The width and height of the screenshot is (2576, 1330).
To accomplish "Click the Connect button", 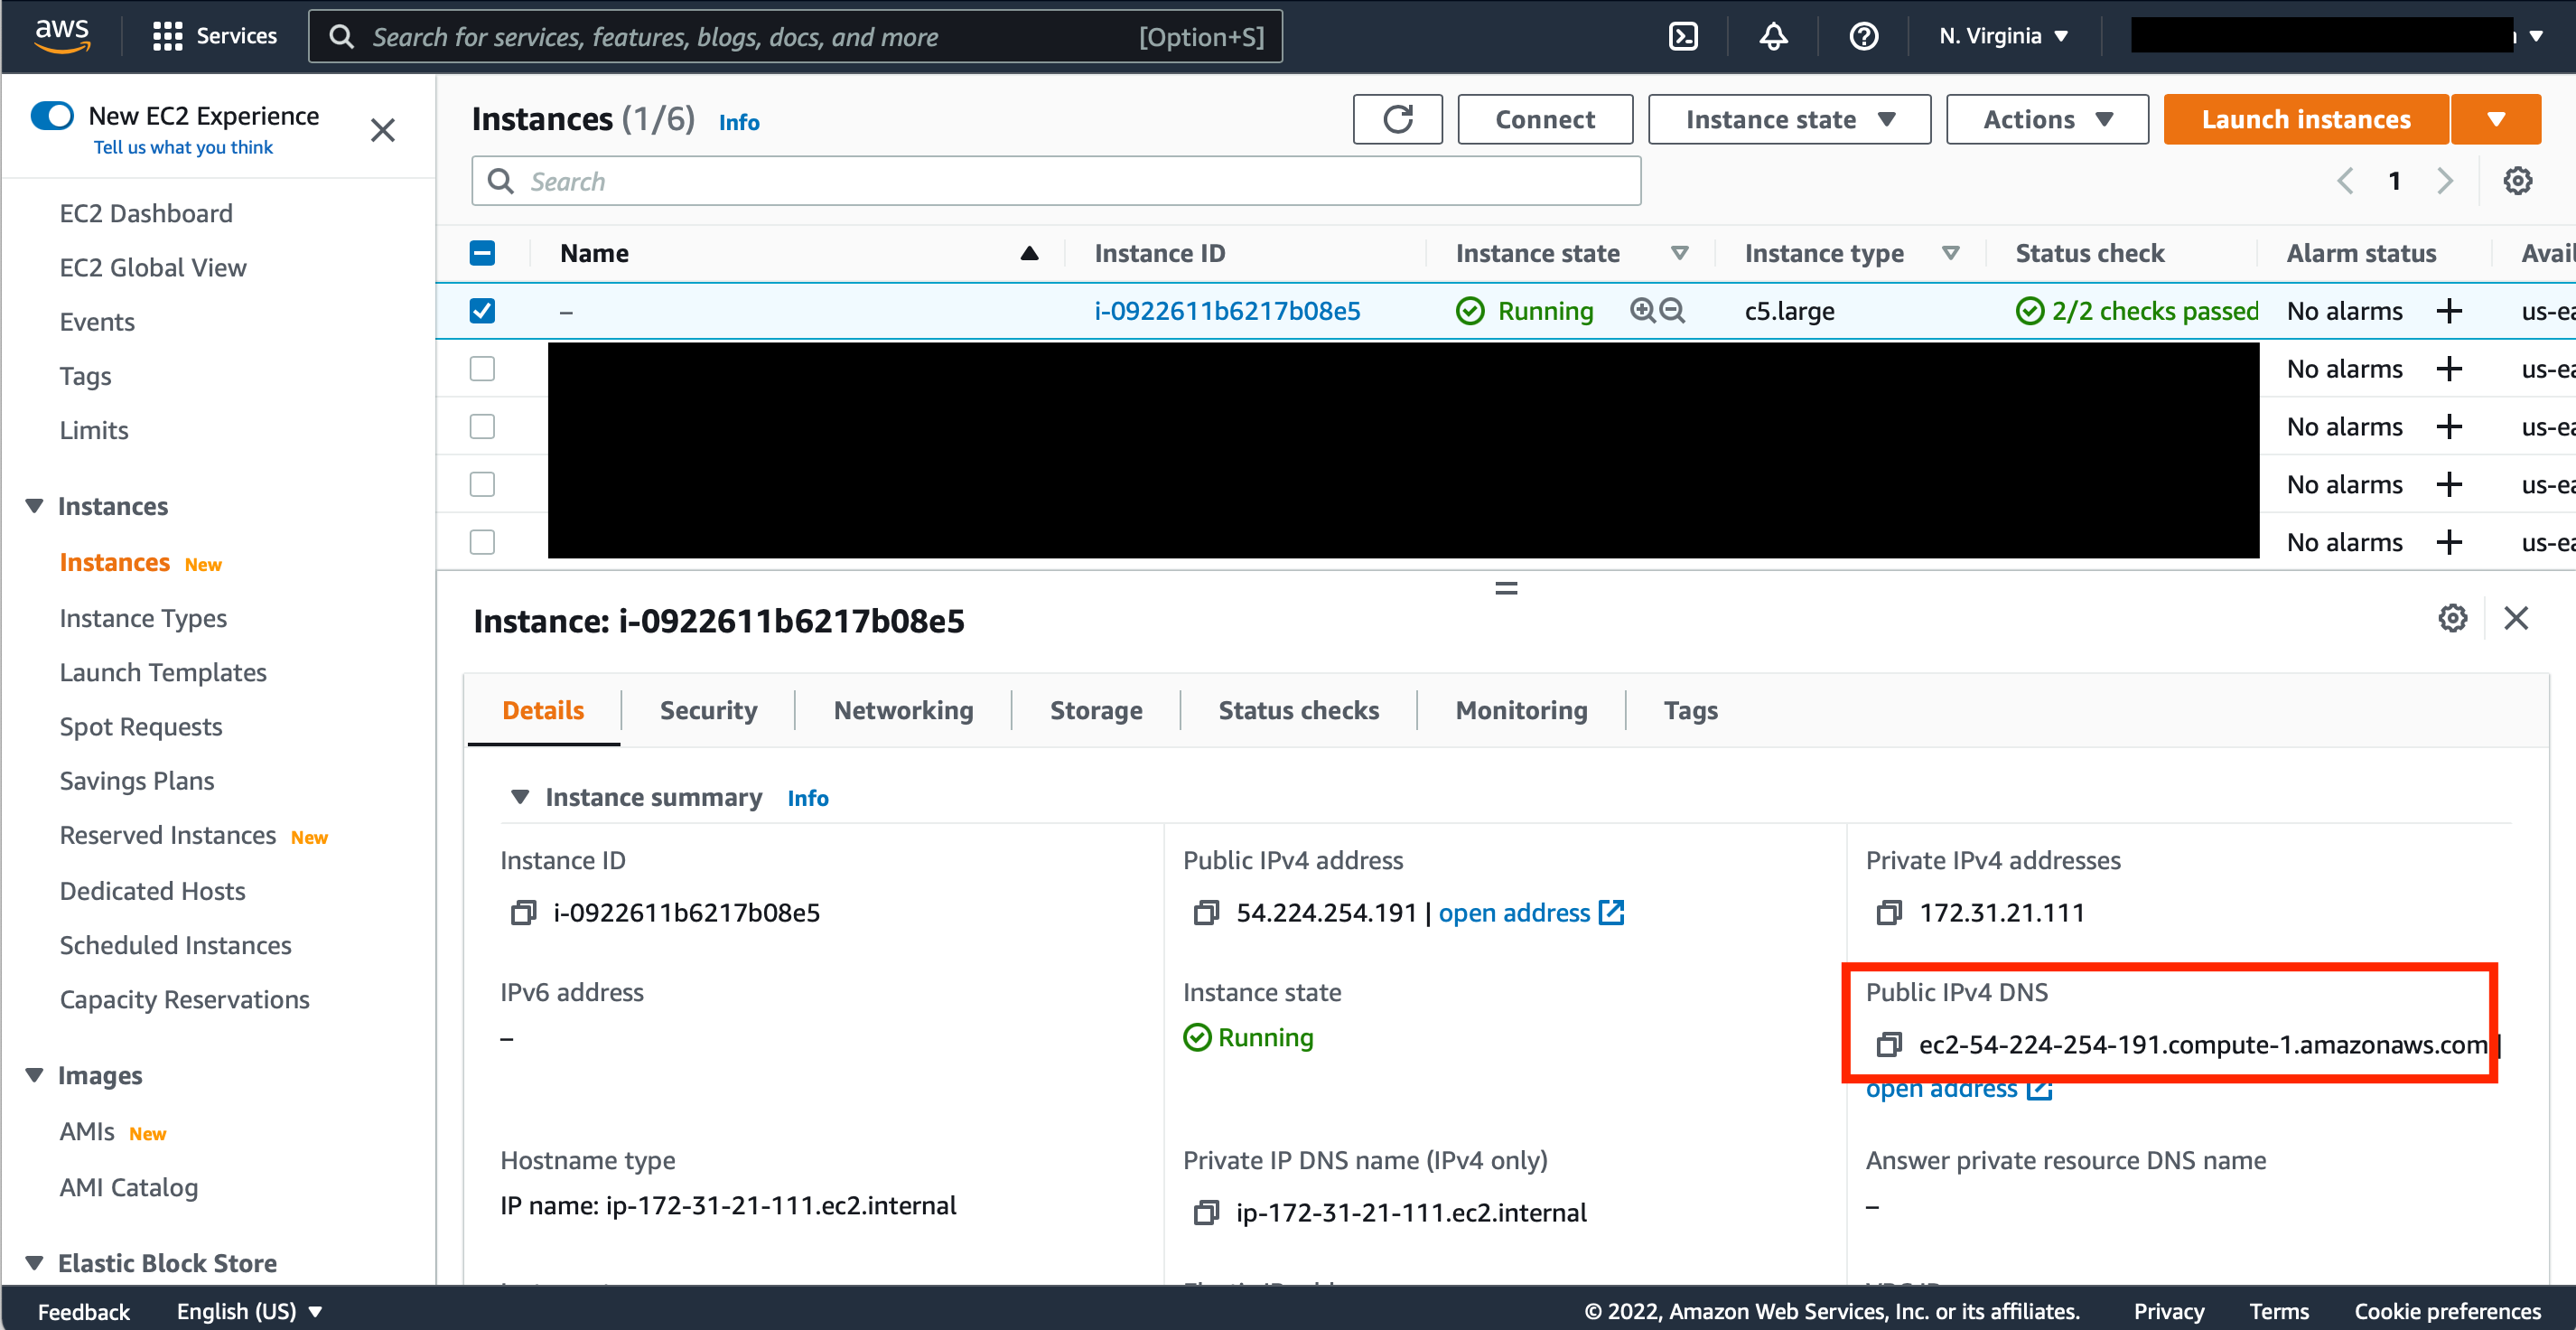I will coord(1544,120).
